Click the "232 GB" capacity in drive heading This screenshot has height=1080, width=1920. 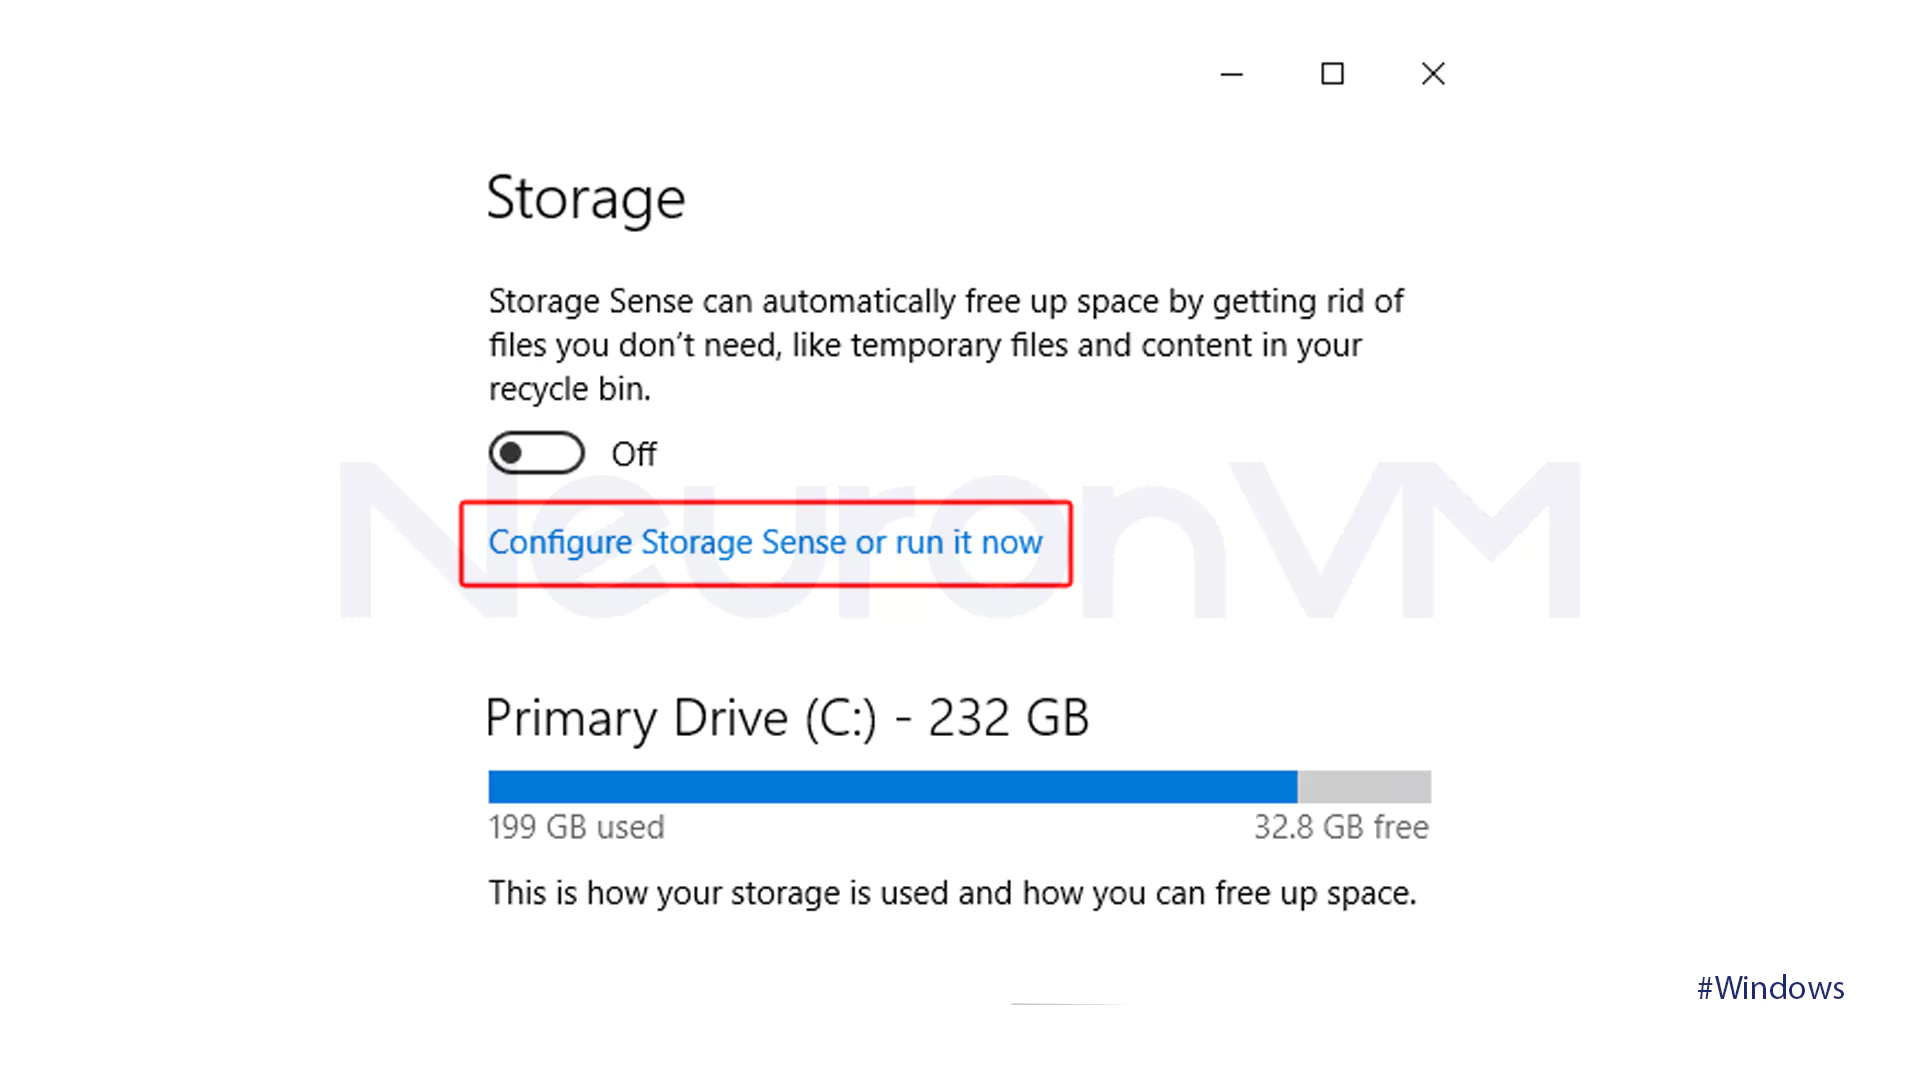pyautogui.click(x=1008, y=718)
